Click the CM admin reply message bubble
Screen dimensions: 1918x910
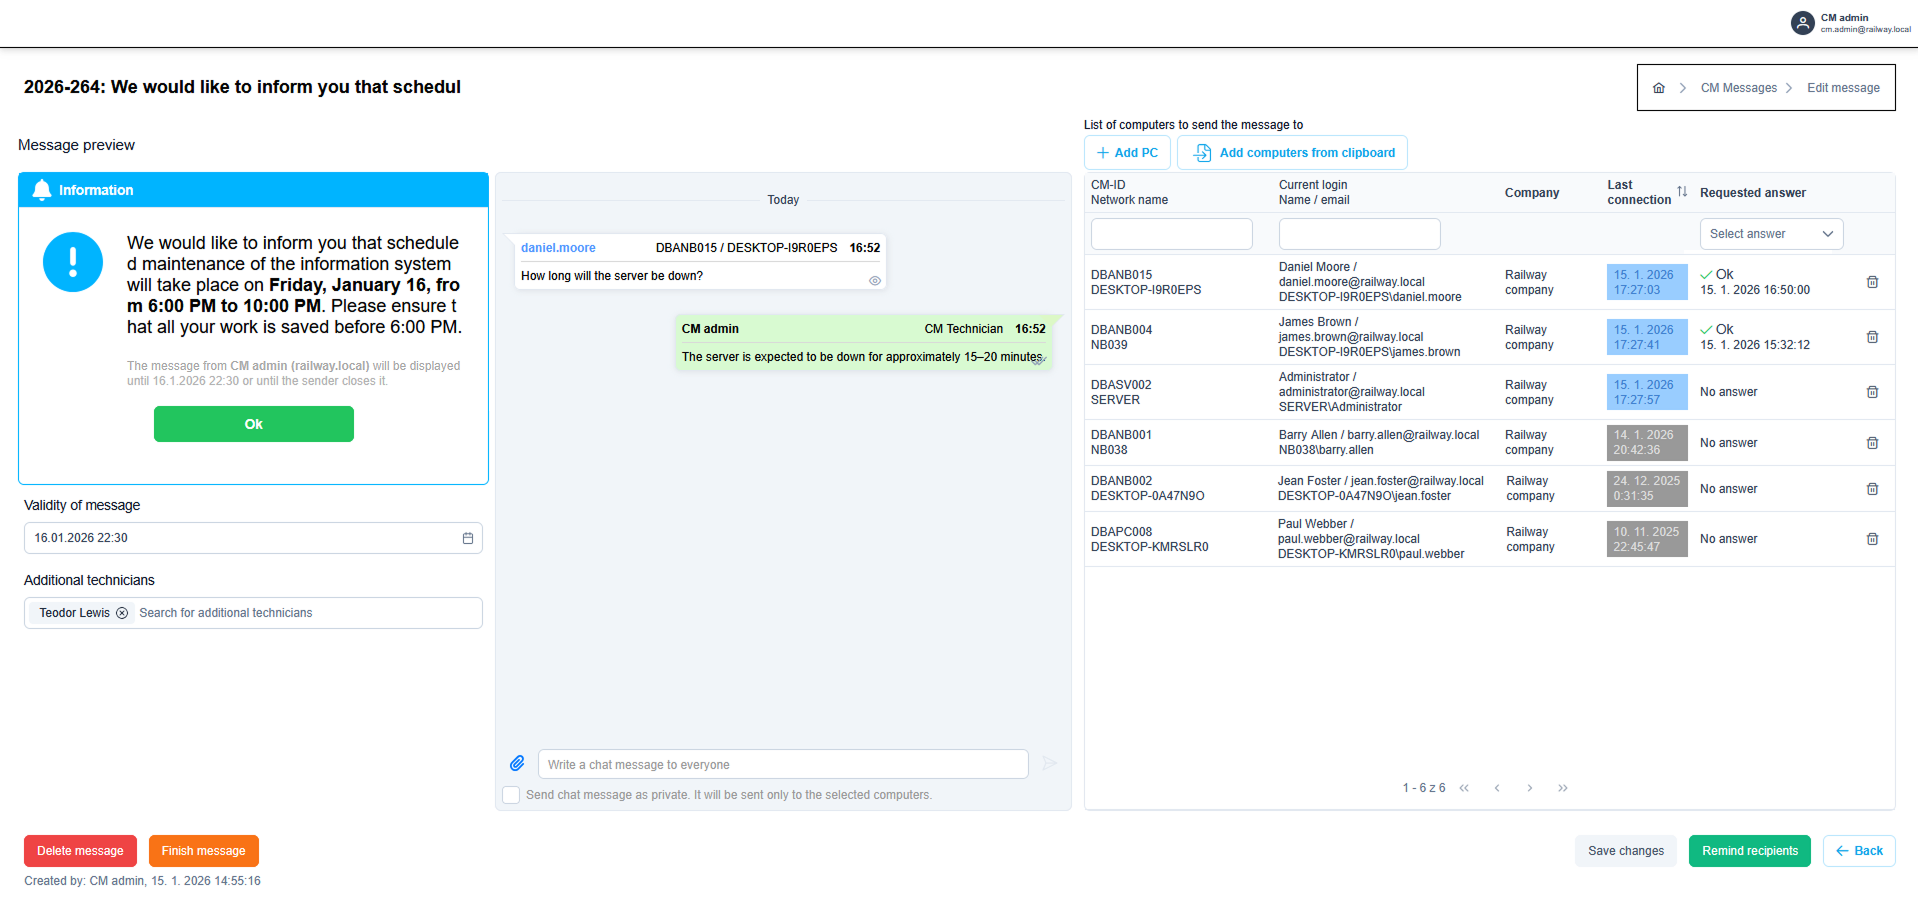pos(863,343)
